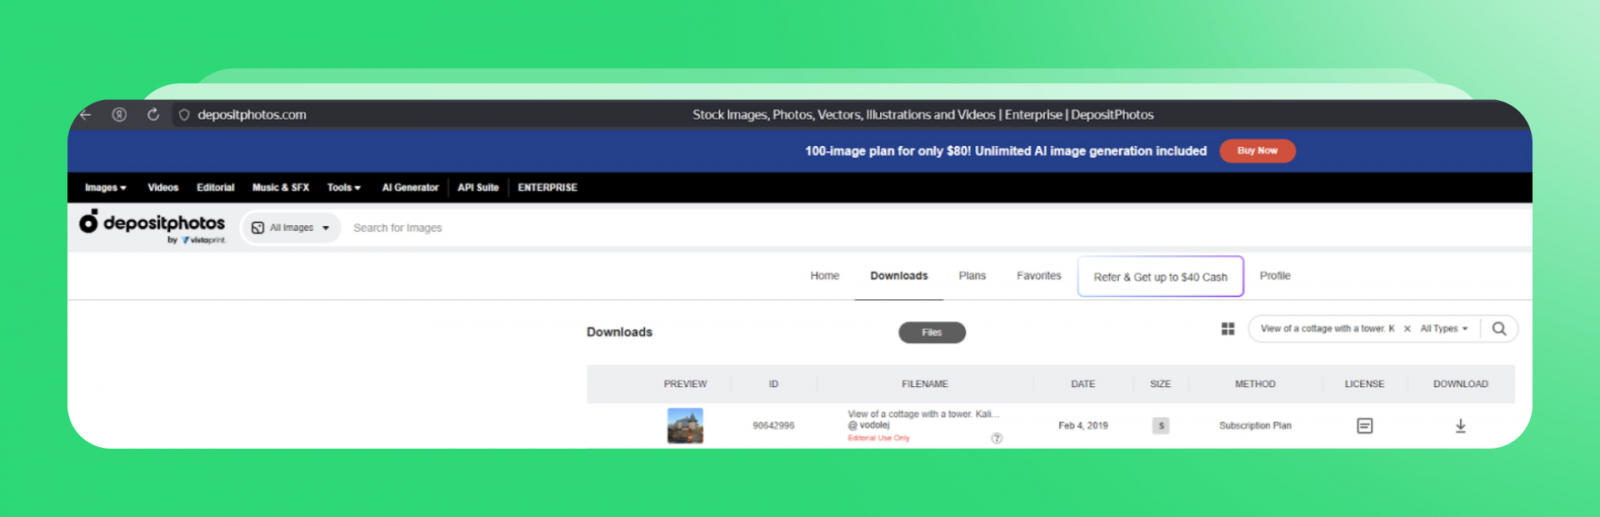The width and height of the screenshot is (1600, 517).
Task: Click the depositphotos logo
Action: click(153, 225)
